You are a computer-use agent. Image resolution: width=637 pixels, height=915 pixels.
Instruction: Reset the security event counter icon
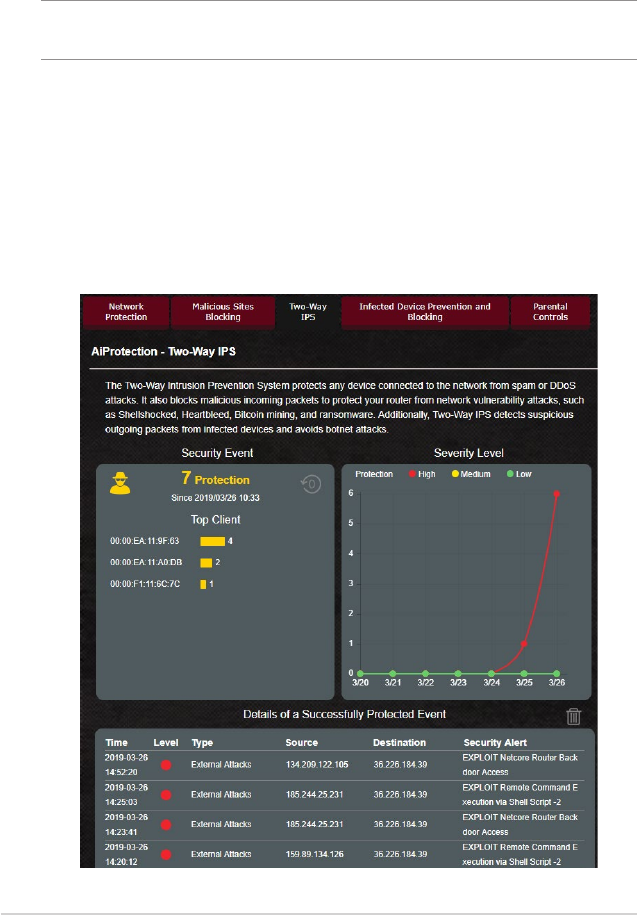tap(311, 484)
